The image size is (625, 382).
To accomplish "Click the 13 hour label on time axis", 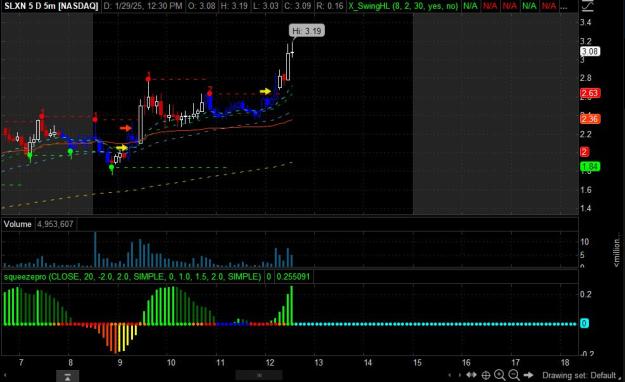I will tap(318, 362).
